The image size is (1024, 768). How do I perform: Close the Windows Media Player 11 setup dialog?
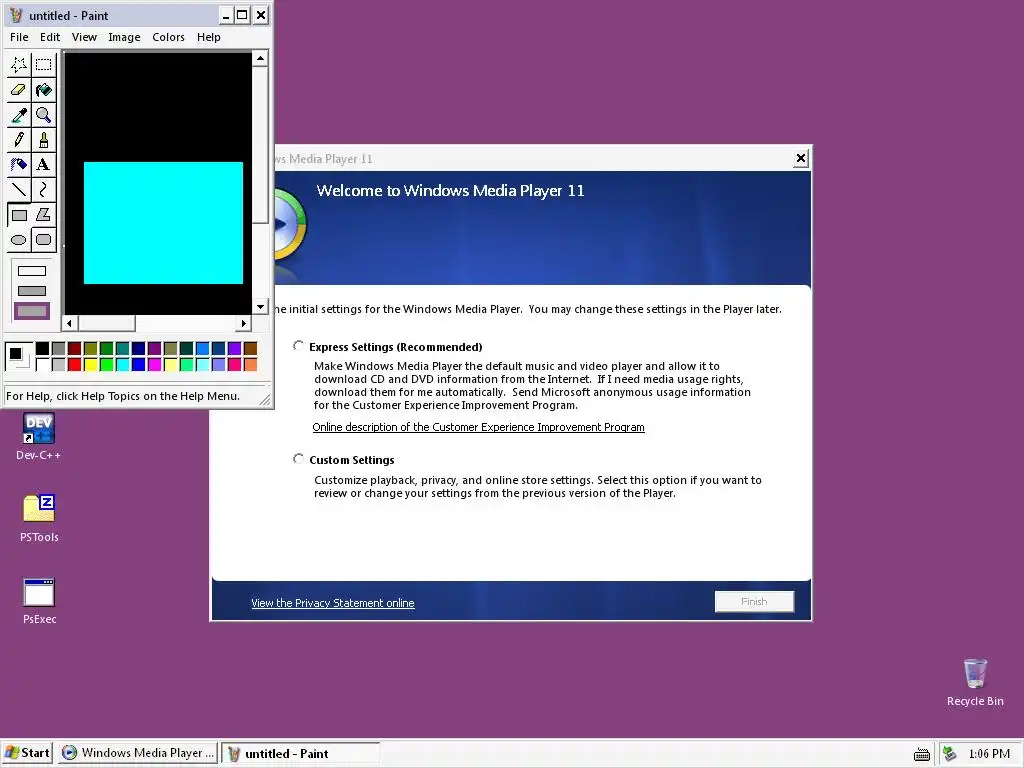coord(801,158)
